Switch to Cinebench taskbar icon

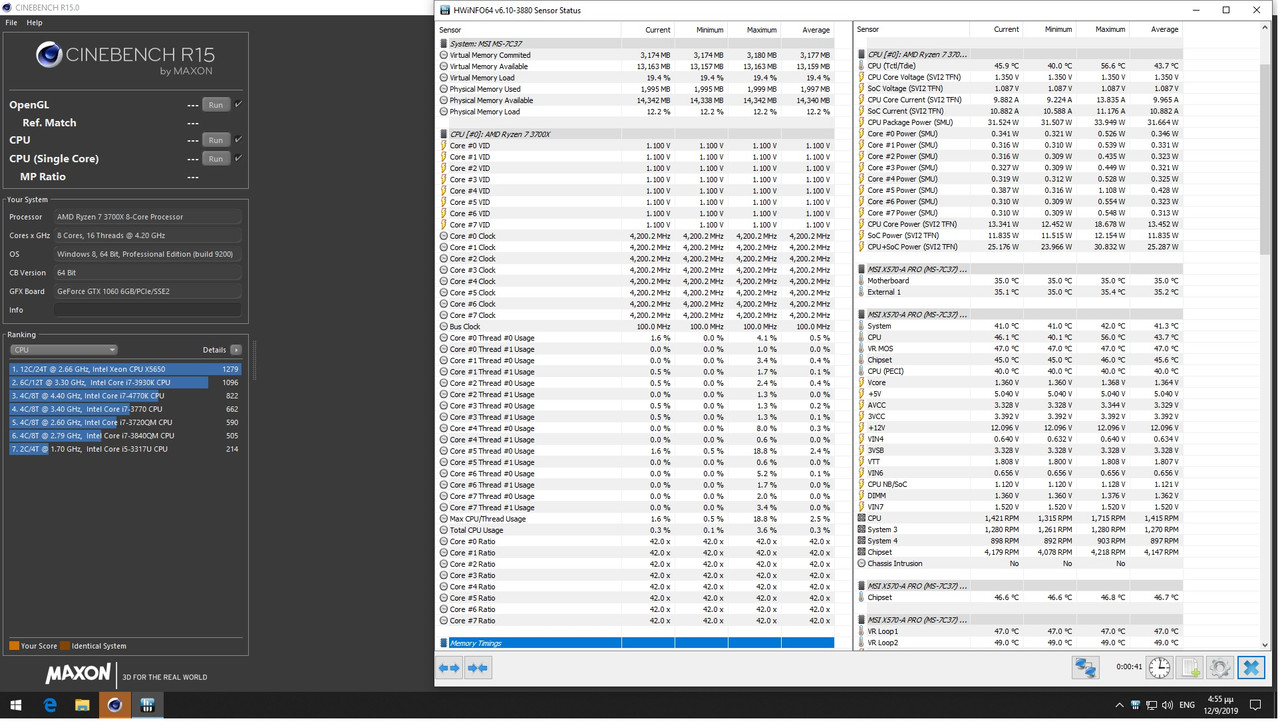tap(114, 706)
